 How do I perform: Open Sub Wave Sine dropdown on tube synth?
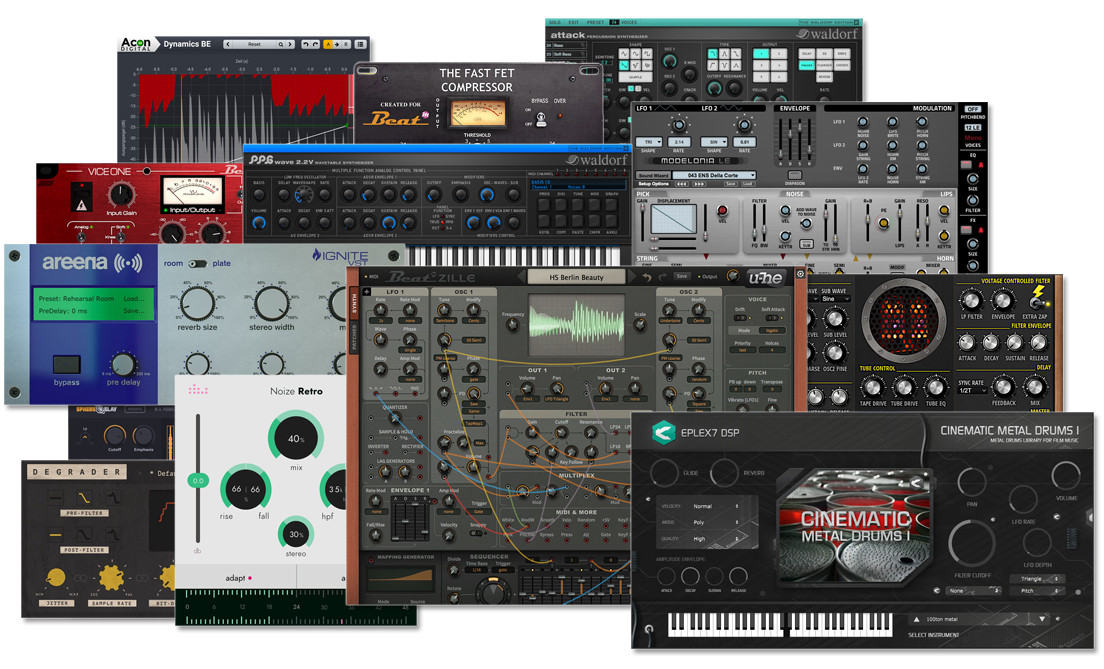pos(835,299)
